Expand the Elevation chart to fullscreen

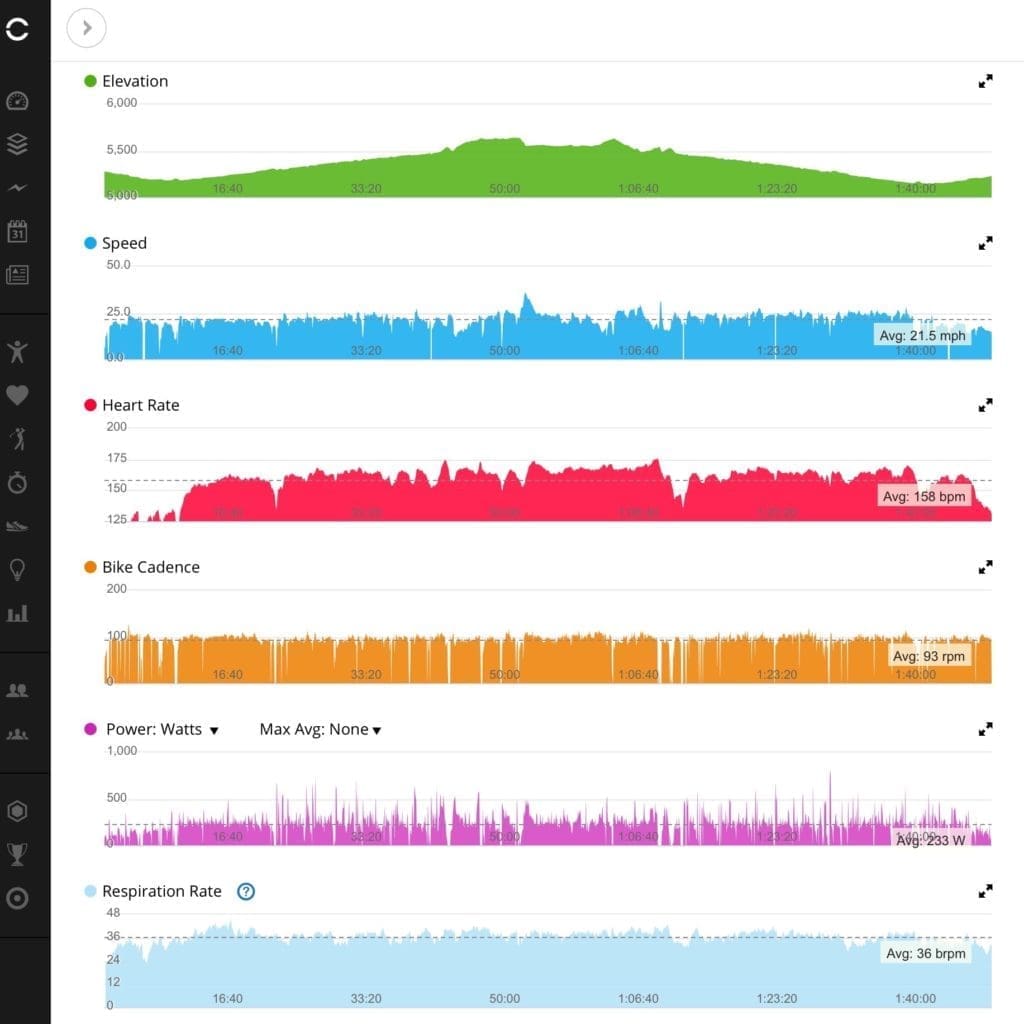tap(985, 81)
